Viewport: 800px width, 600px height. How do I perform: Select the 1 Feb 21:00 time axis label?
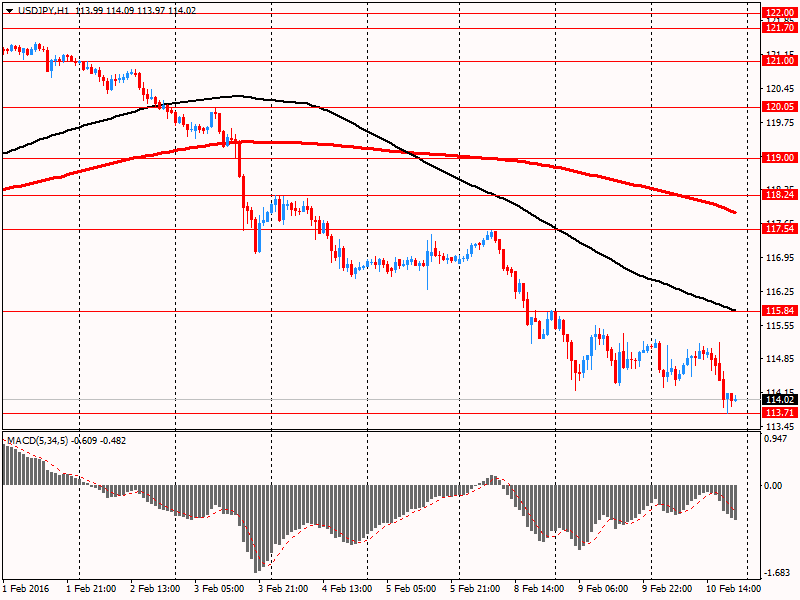pos(91,589)
